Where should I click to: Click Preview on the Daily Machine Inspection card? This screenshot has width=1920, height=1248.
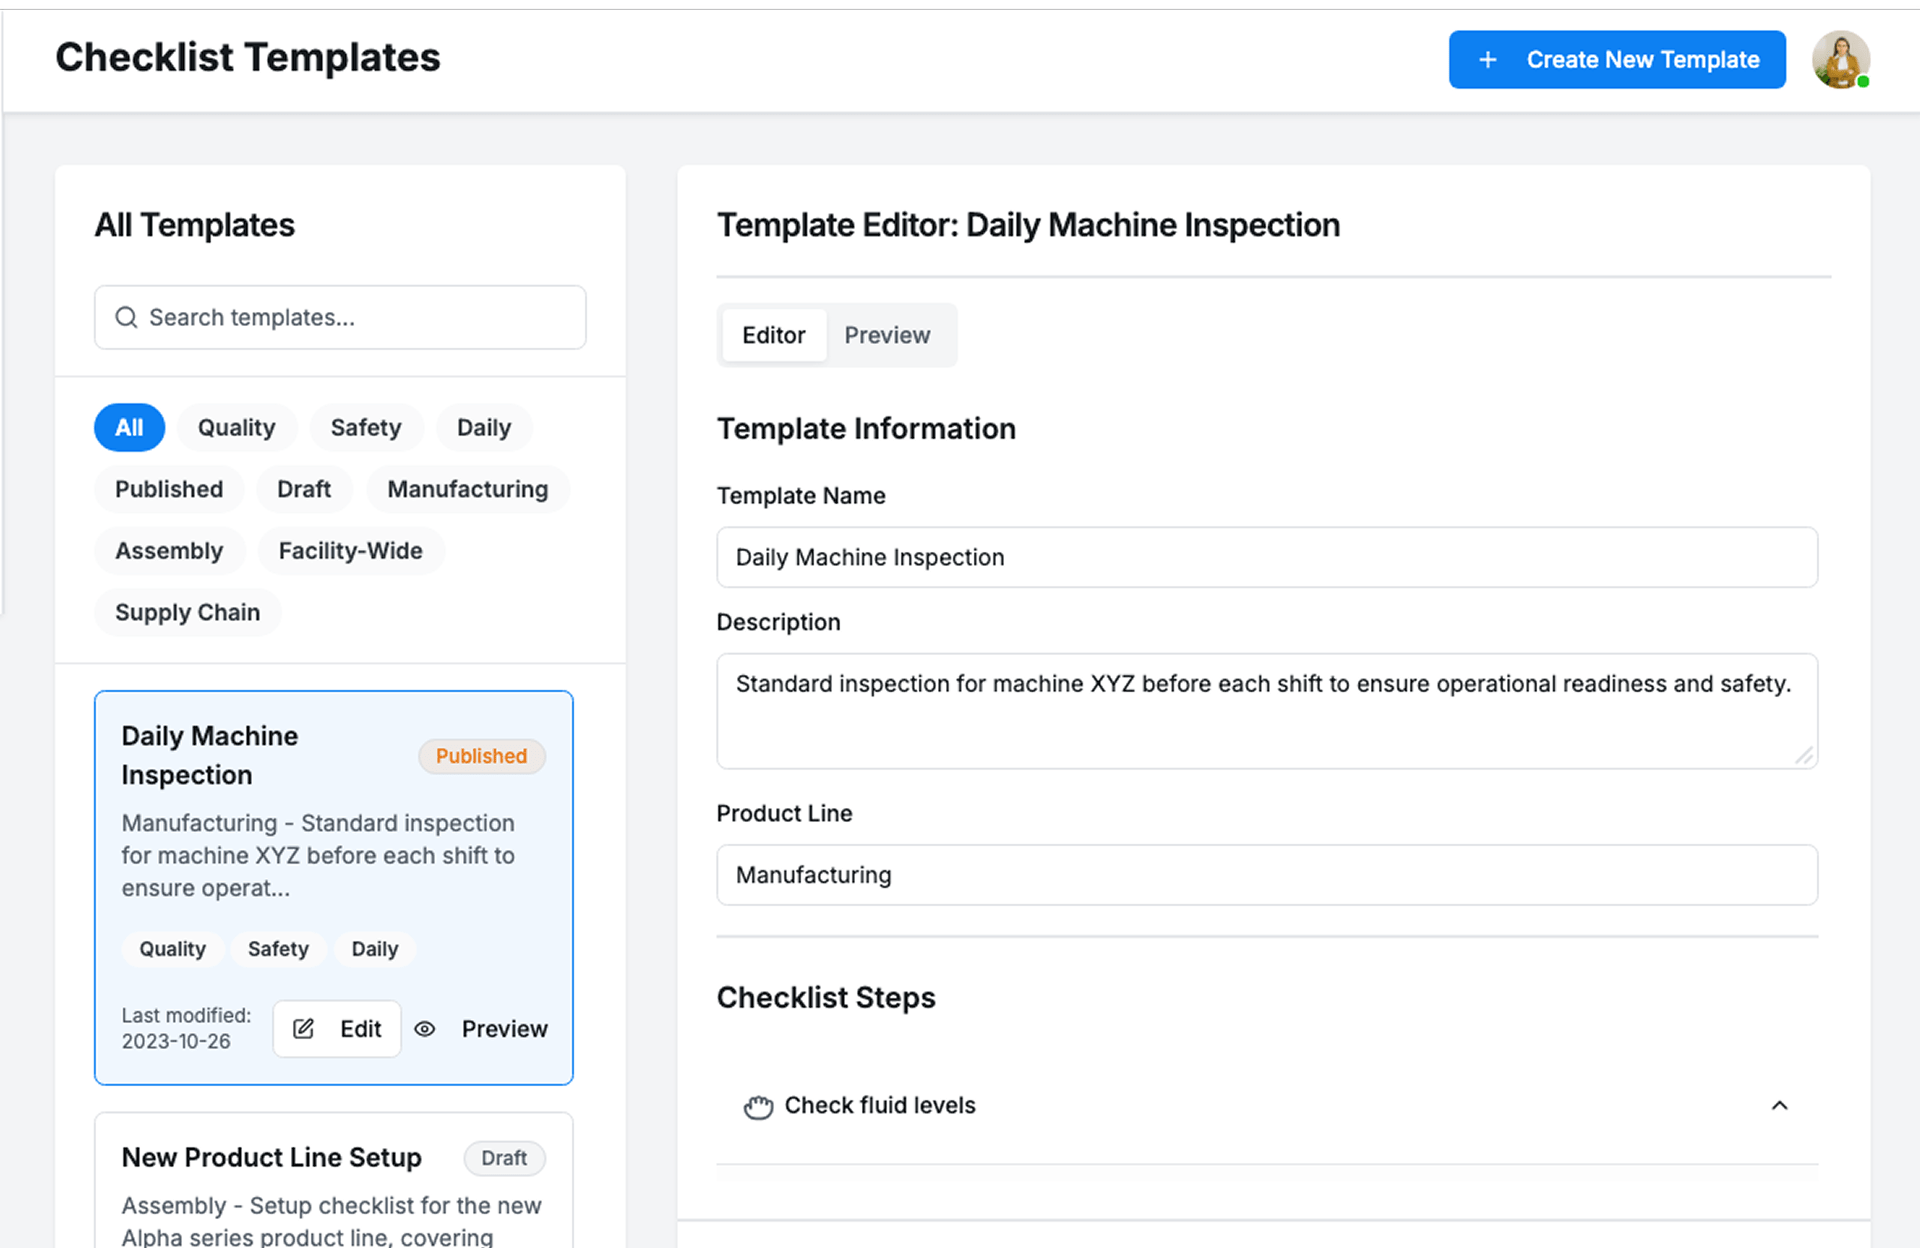coord(504,1029)
